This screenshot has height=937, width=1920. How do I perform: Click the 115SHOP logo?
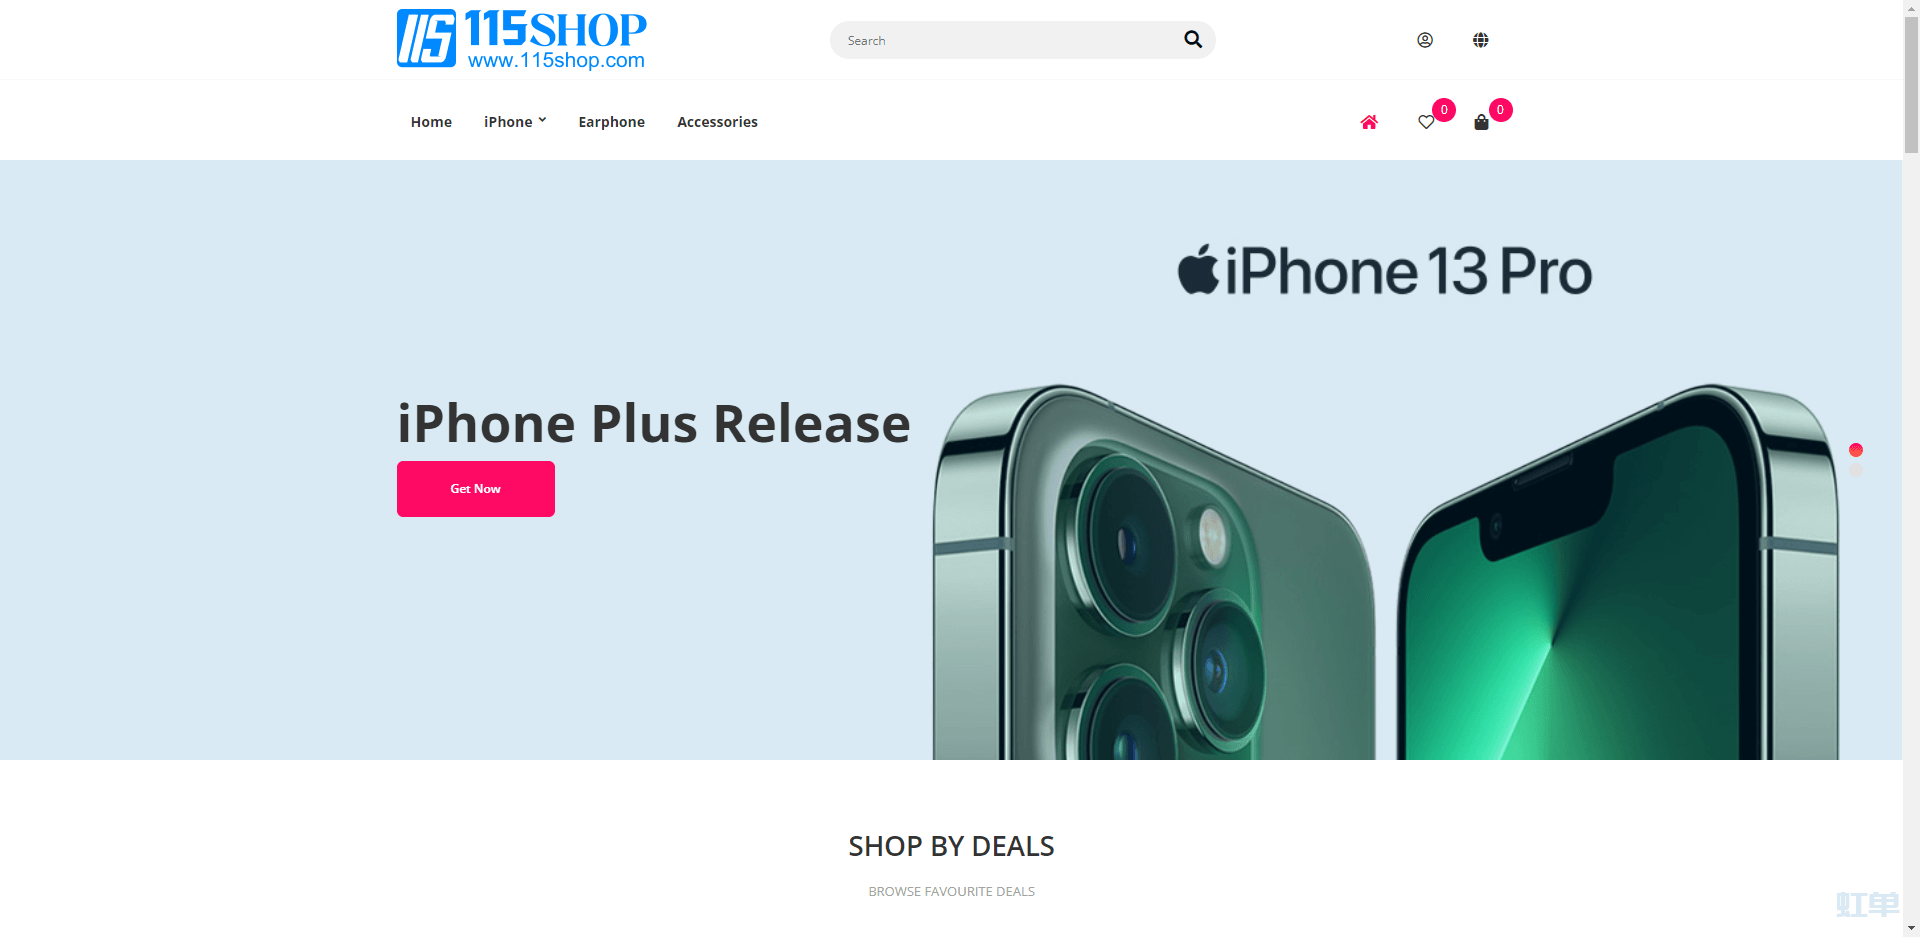click(x=522, y=39)
